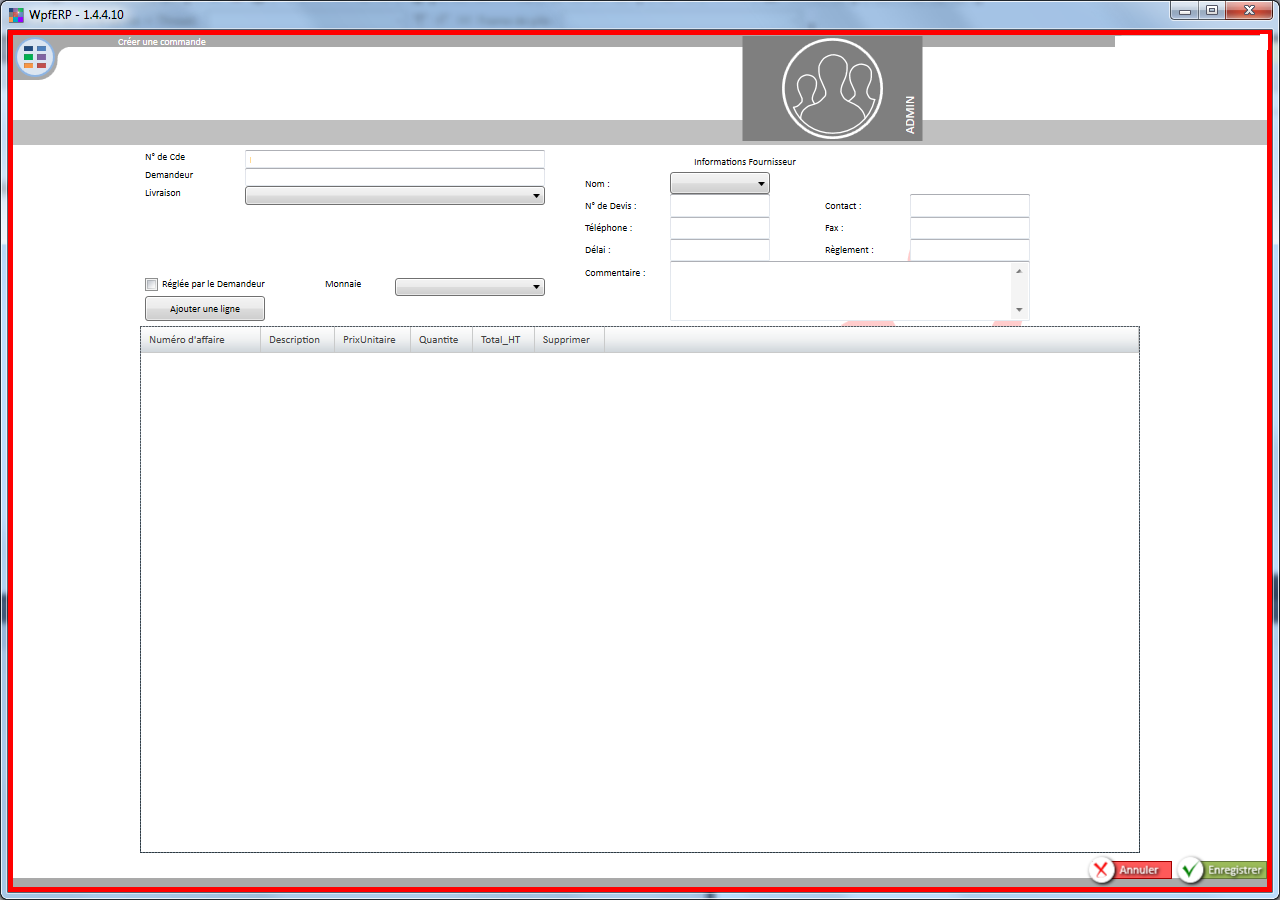Screen dimensions: 1280x900
Task: Click the Total_HT column header
Action: tap(503, 340)
